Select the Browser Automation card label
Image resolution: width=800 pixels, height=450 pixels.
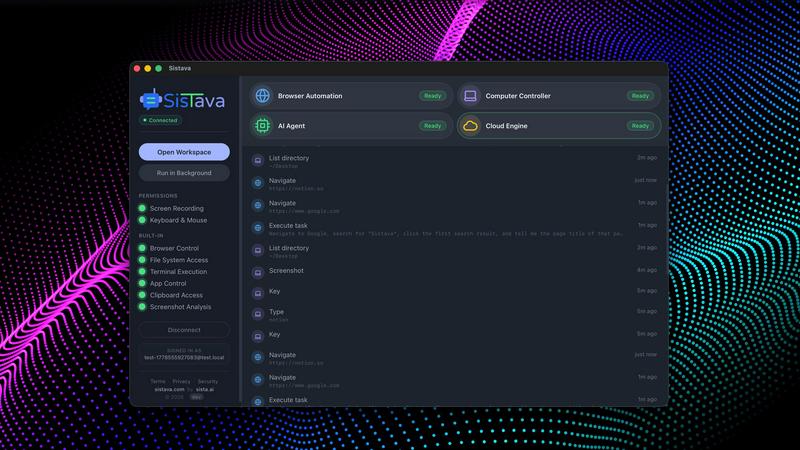click(310, 96)
